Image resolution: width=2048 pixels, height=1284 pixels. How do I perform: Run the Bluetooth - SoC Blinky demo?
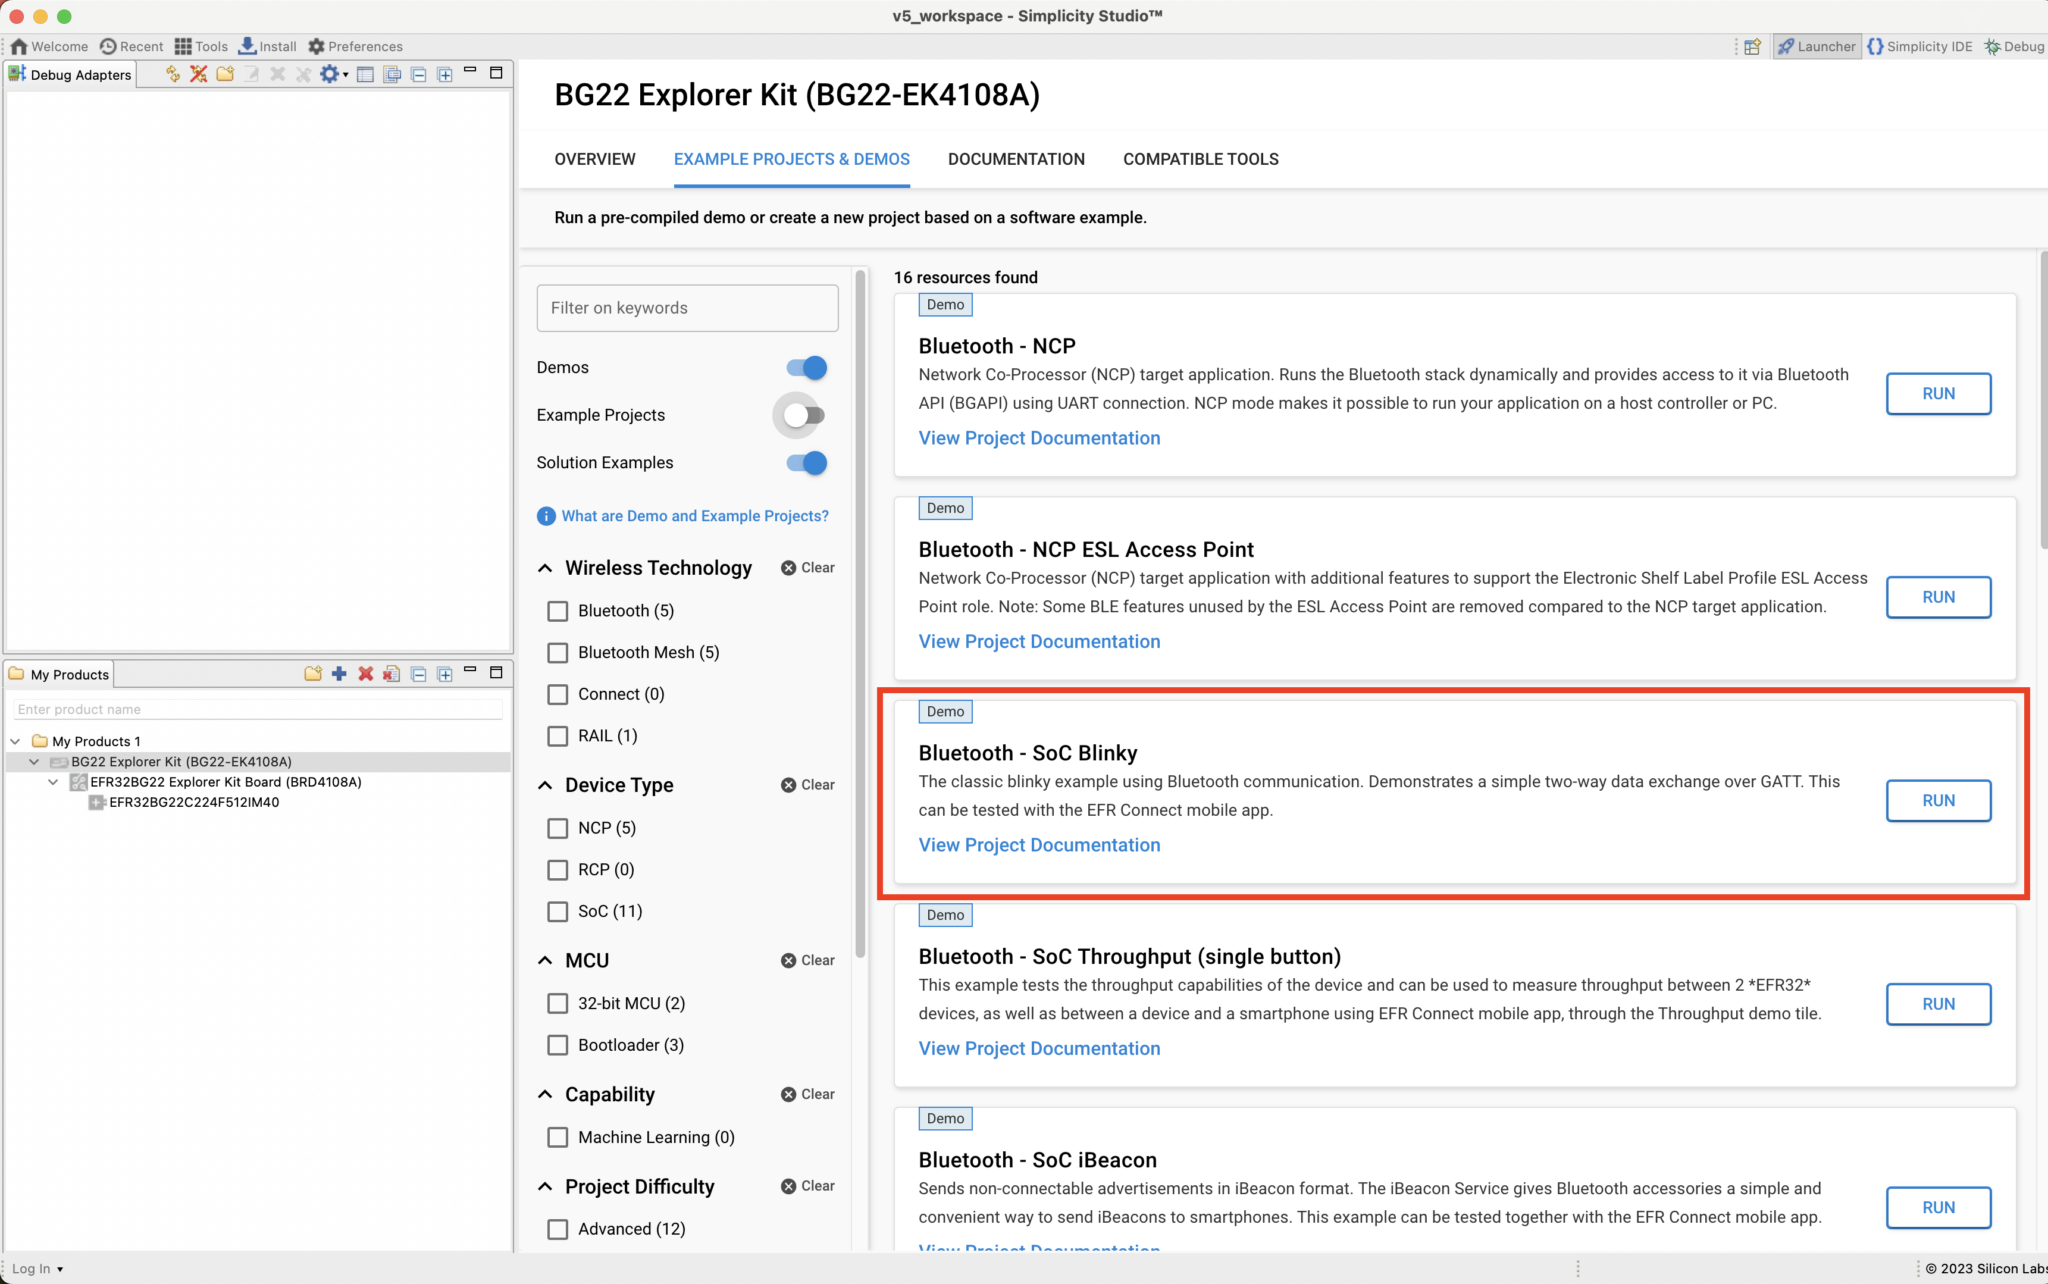pyautogui.click(x=1938, y=800)
